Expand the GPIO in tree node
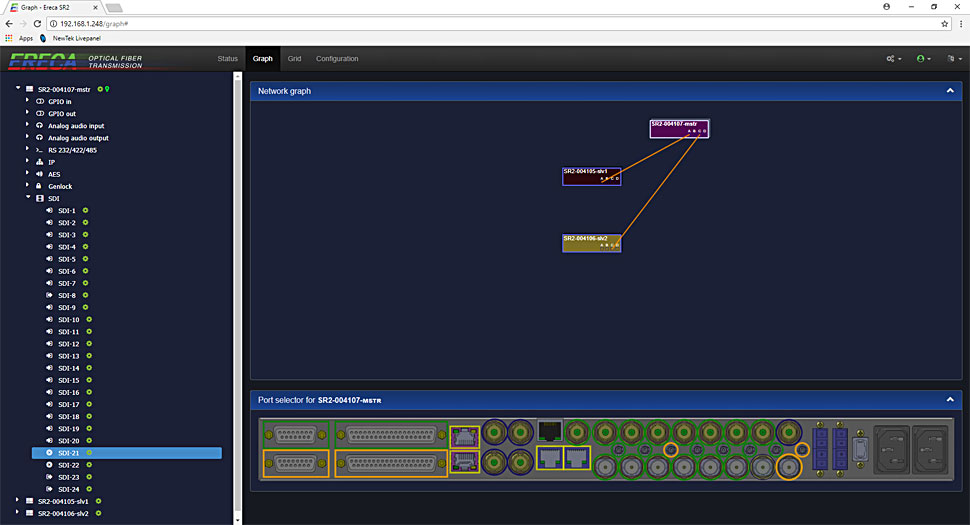Screen dimensions: 970x525 [x=28, y=101]
